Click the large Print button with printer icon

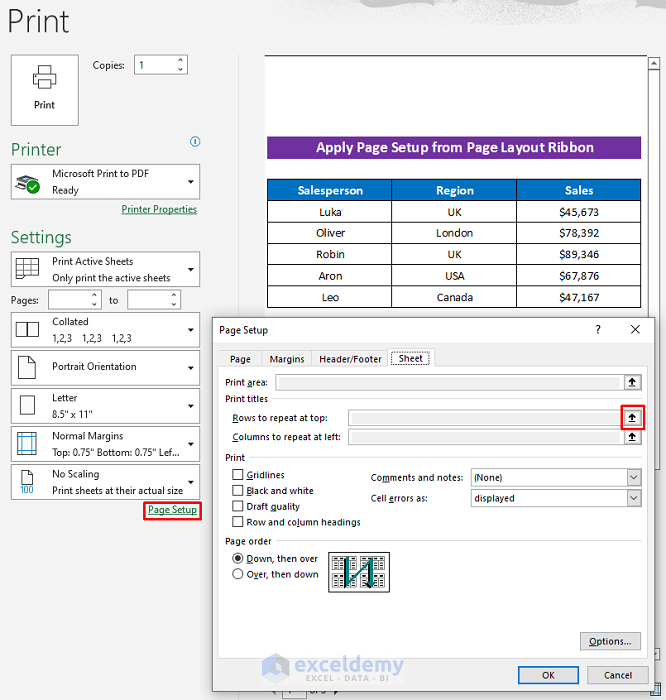[45, 90]
